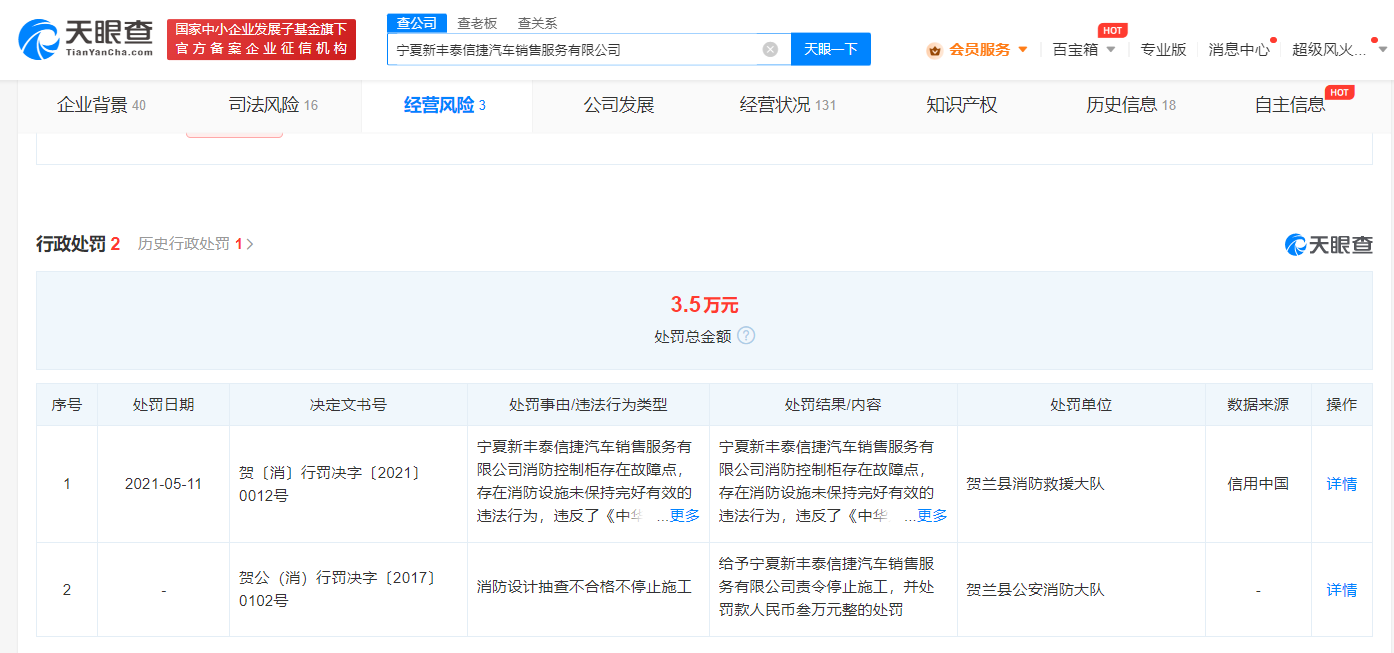The height and width of the screenshot is (653, 1394).
Task: Open the 司法风险 tab
Action: (x=273, y=105)
